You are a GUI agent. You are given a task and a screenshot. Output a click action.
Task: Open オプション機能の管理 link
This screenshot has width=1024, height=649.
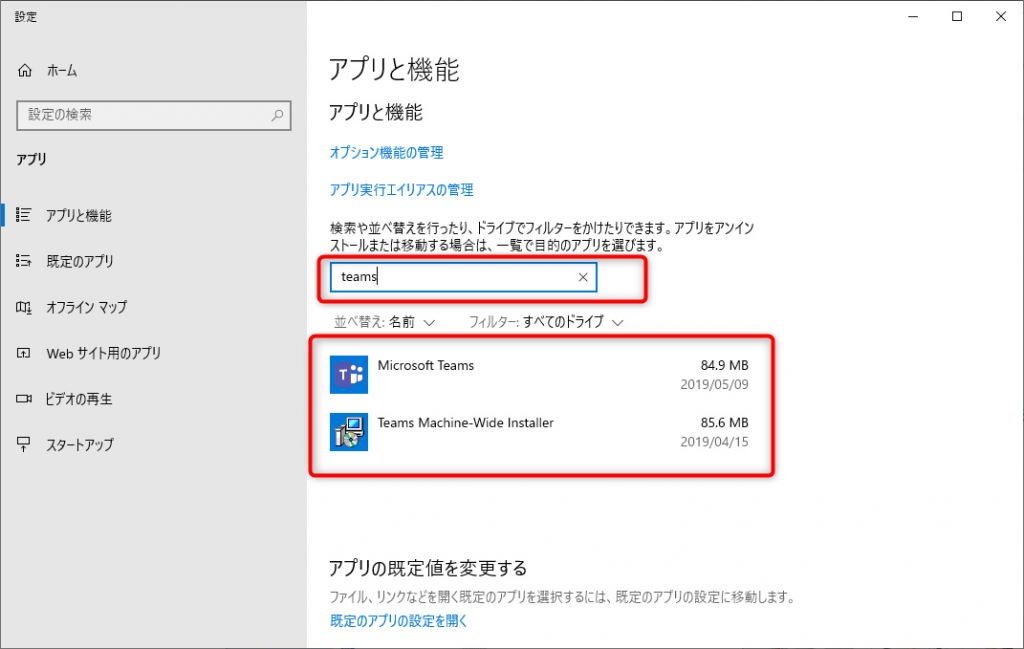pos(387,153)
